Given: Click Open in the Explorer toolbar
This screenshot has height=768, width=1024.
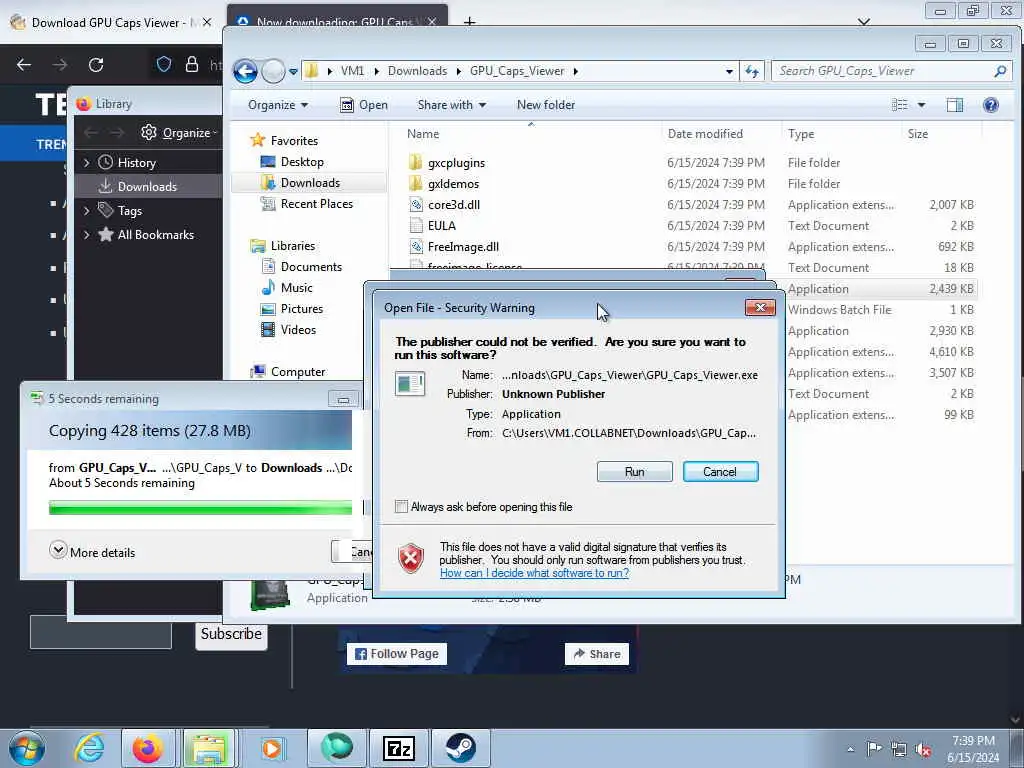Looking at the screenshot, I should click(364, 105).
